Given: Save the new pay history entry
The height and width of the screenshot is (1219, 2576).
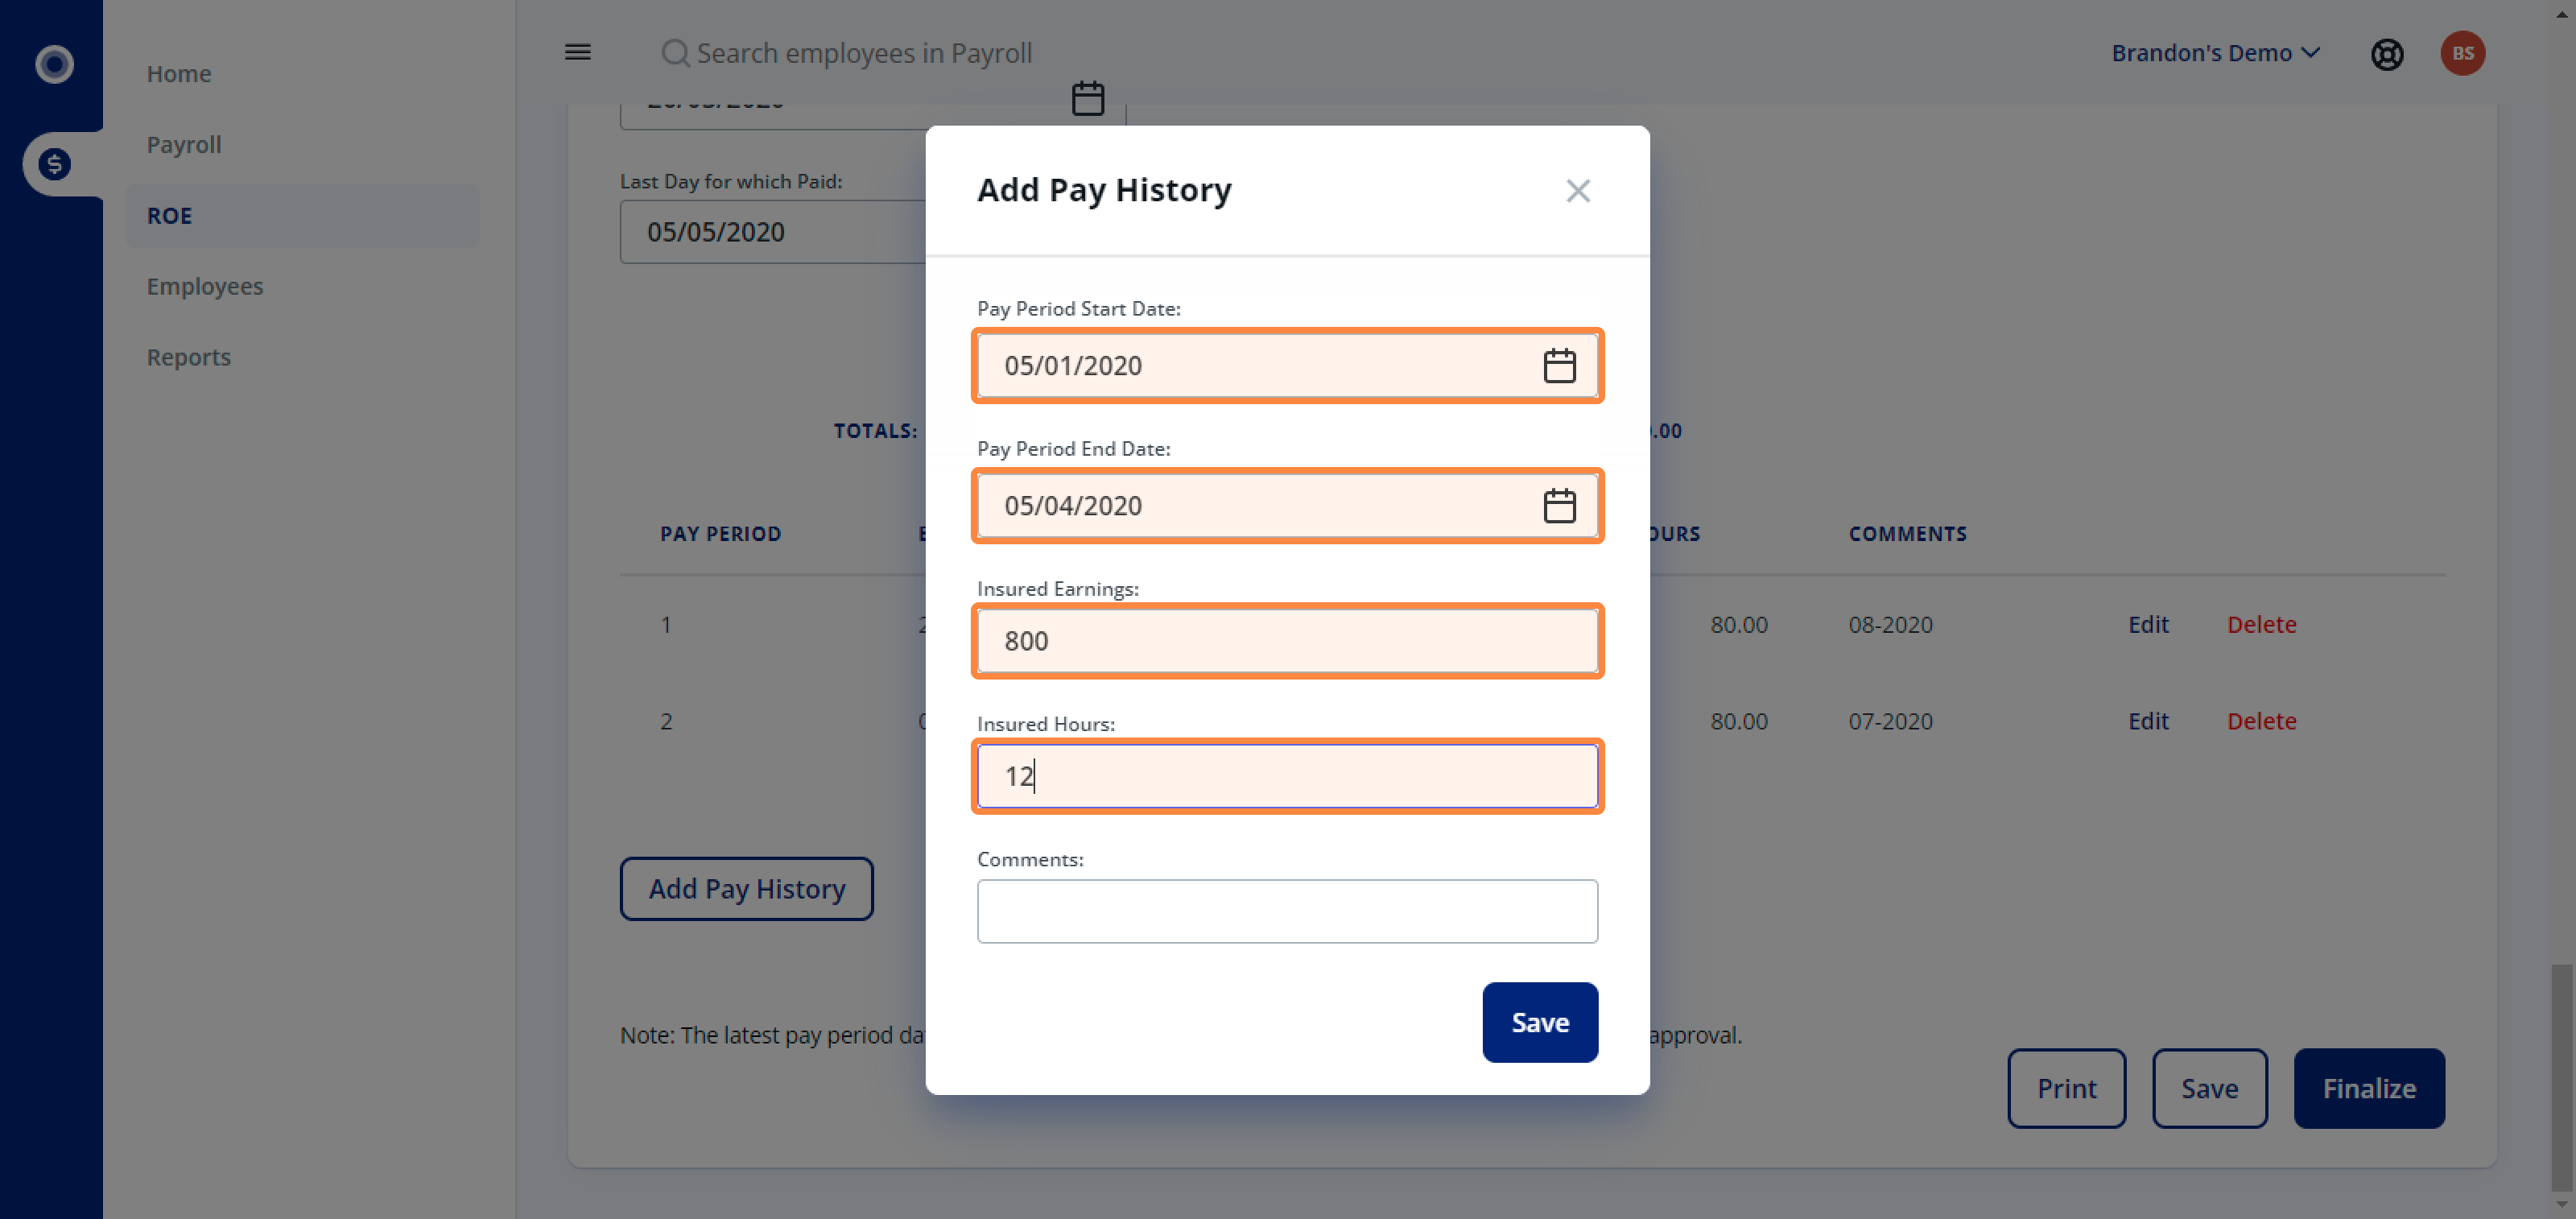Looking at the screenshot, I should [1539, 1022].
